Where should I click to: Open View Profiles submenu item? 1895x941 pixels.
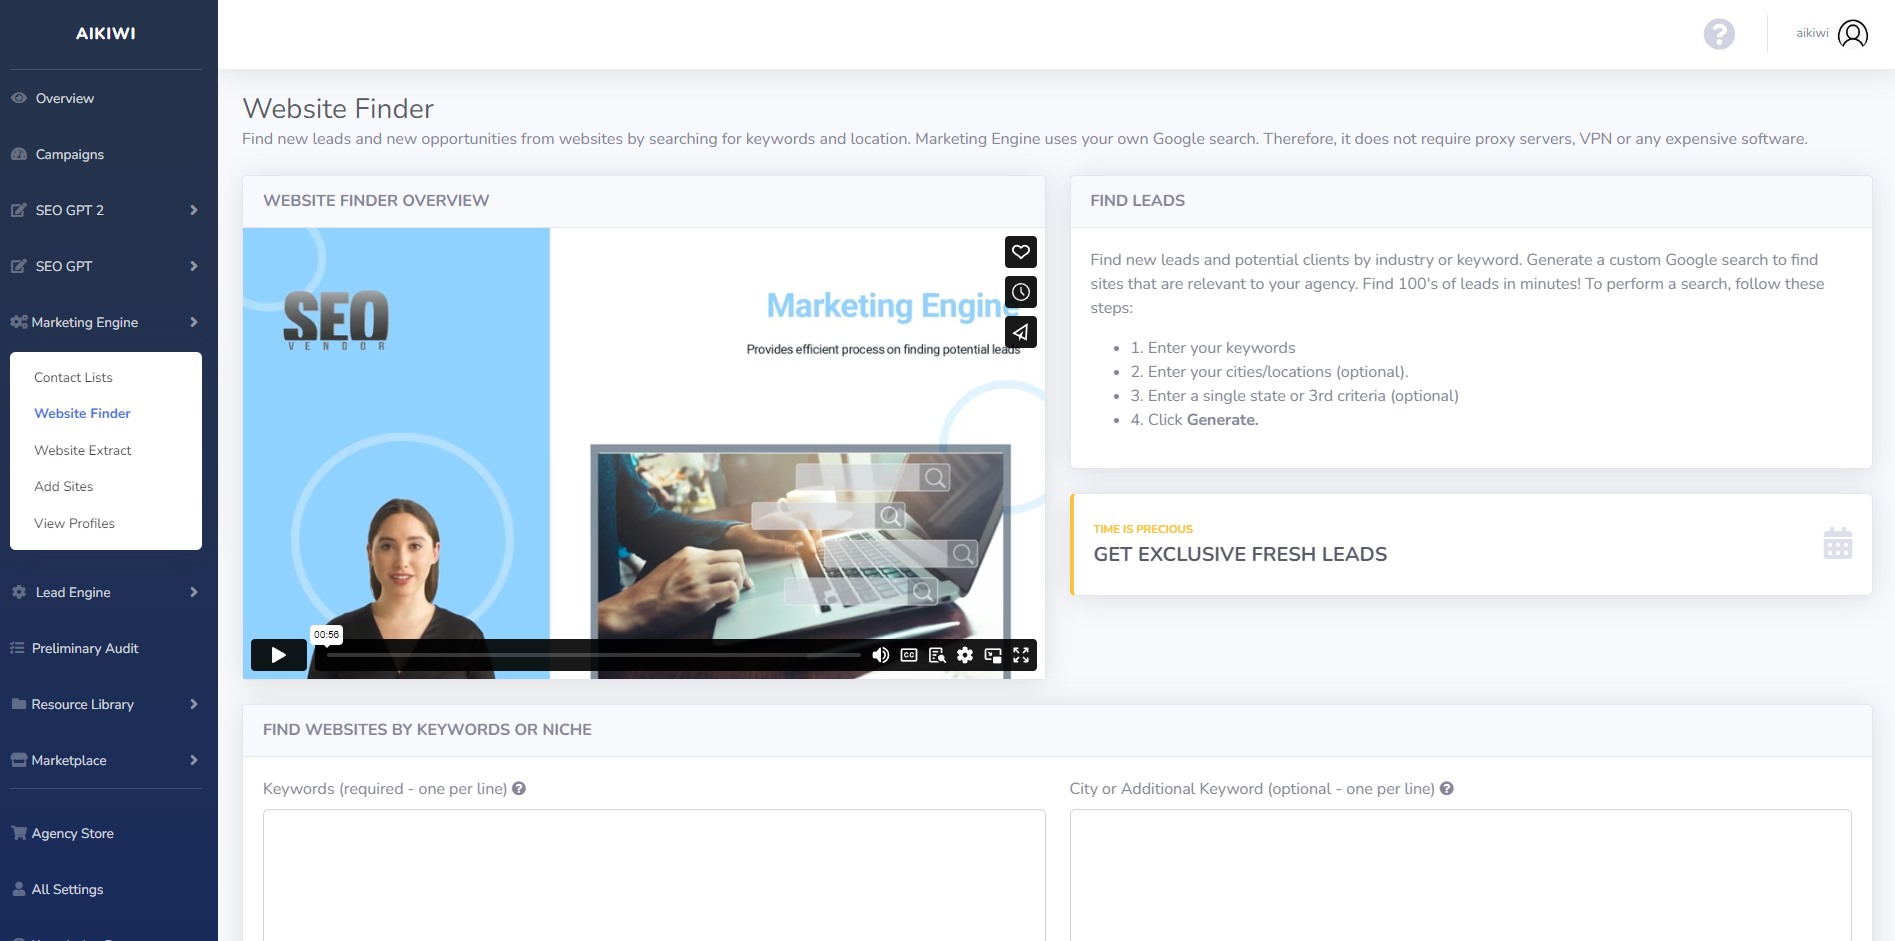74,523
